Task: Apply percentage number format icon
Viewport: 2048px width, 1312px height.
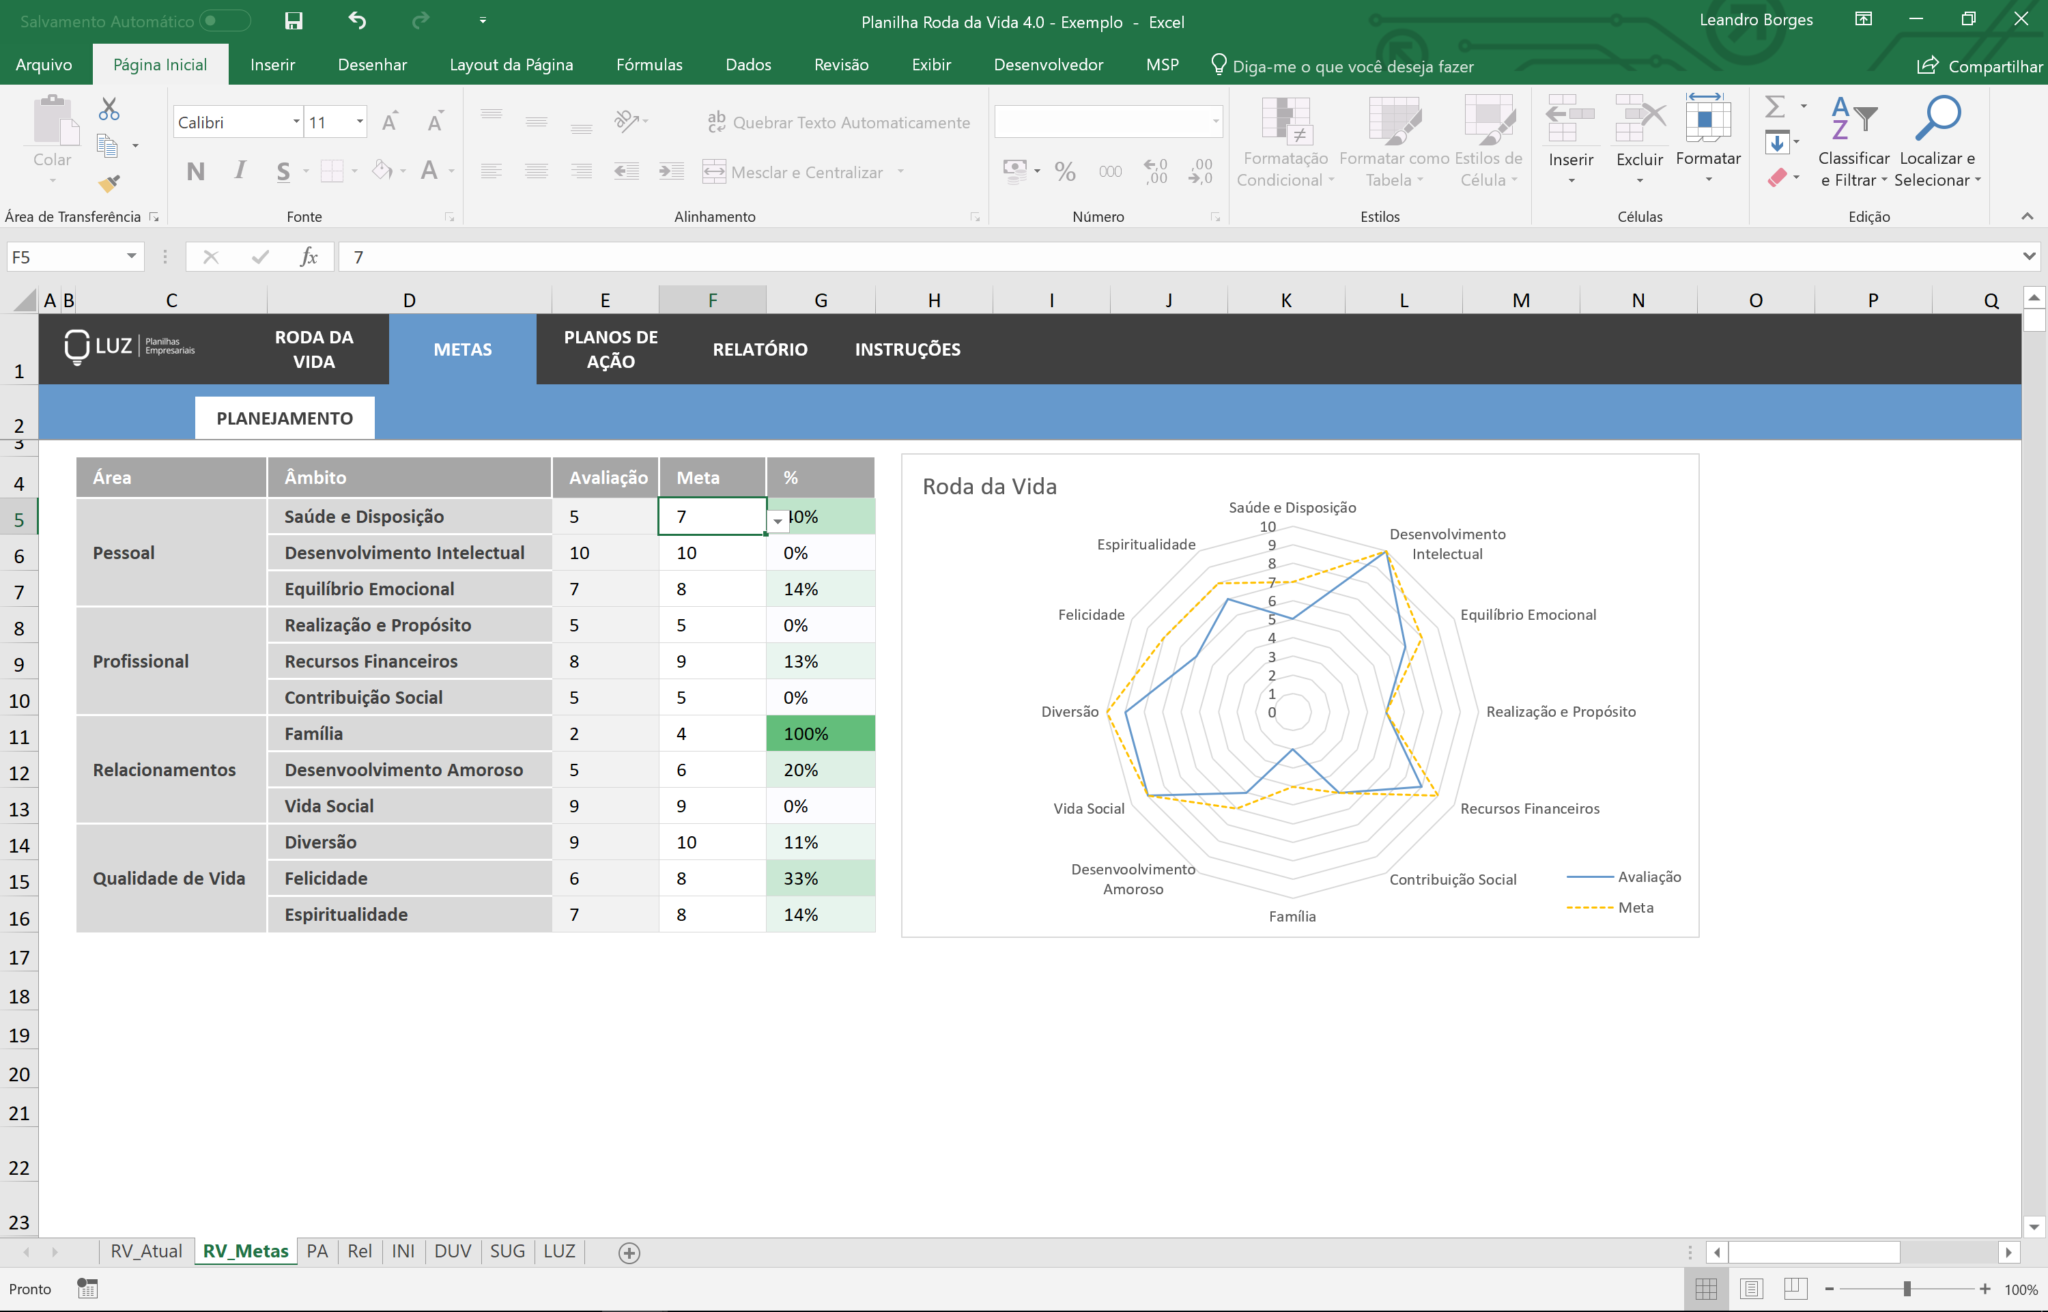Action: 1065,171
